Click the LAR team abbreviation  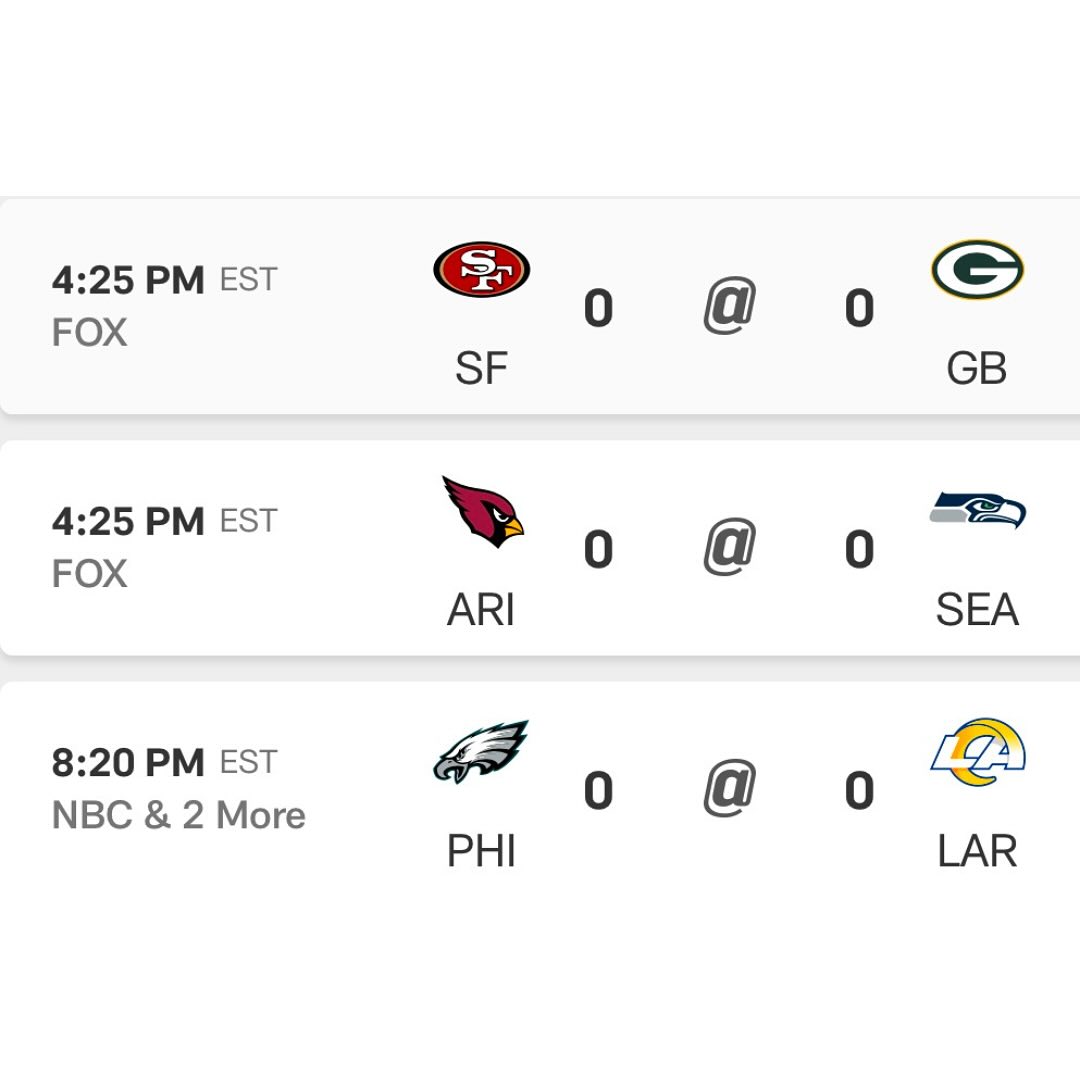(x=977, y=851)
